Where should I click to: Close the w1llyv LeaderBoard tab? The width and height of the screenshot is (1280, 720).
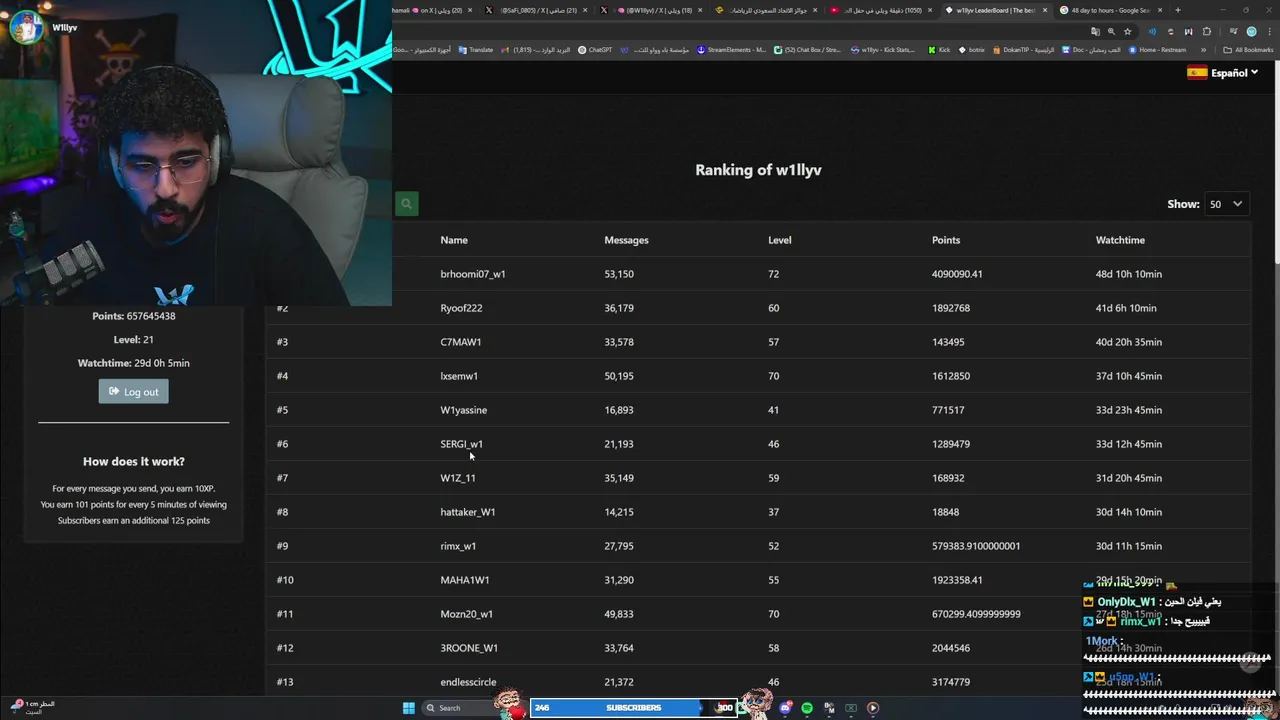(1045, 10)
